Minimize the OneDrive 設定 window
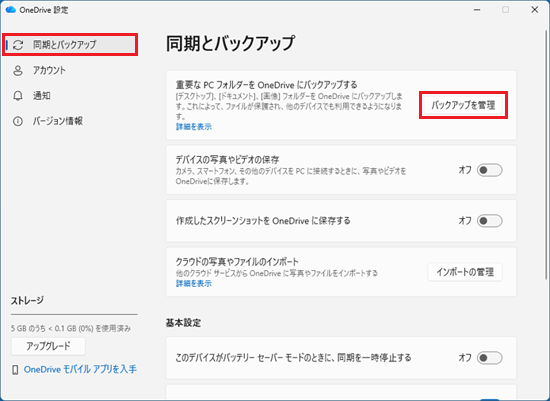This screenshot has height=401, width=550. click(477, 10)
